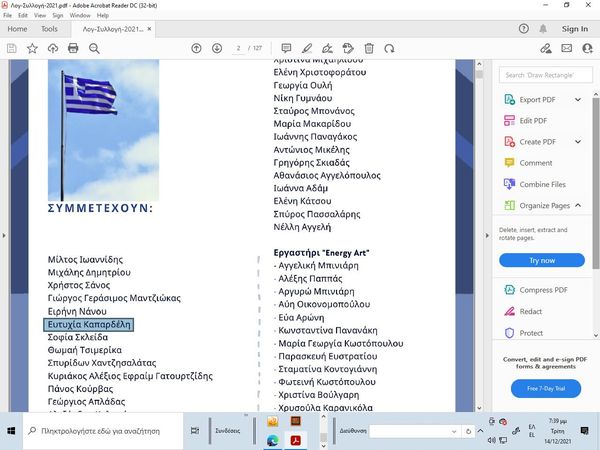This screenshot has height=450, width=600.
Task: Click the cloud upload icon
Action: [x=53, y=48]
